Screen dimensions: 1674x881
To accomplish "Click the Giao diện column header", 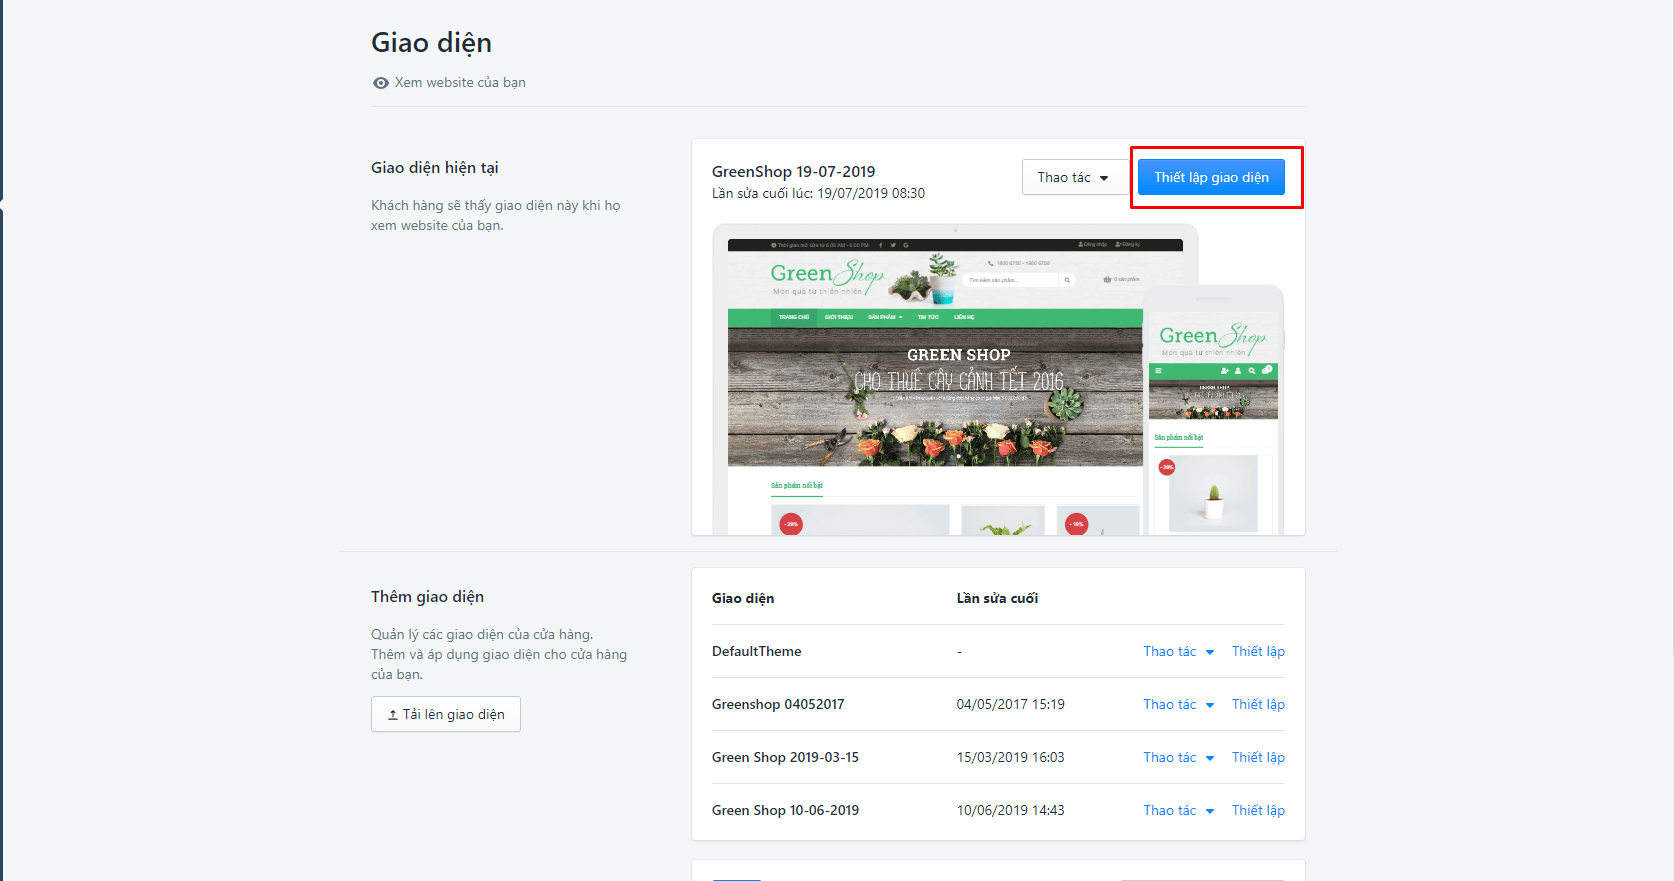I will tap(743, 598).
